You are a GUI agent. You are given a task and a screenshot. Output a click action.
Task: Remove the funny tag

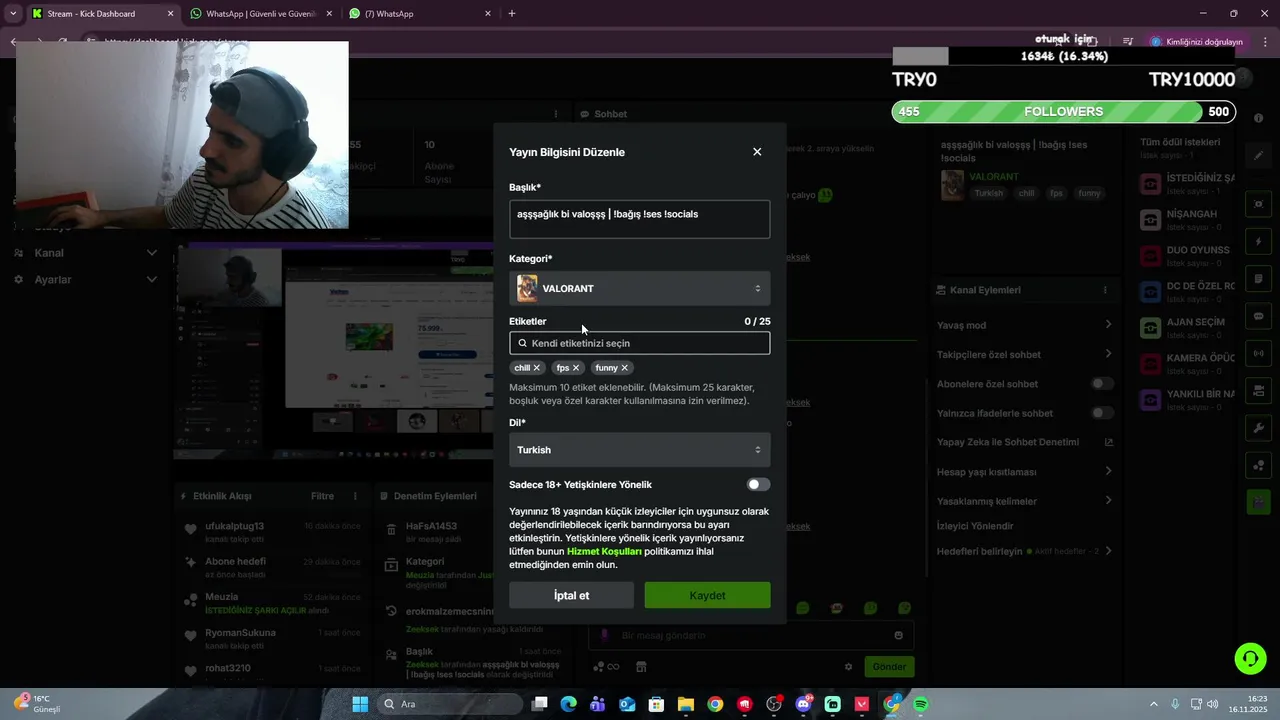(x=625, y=368)
